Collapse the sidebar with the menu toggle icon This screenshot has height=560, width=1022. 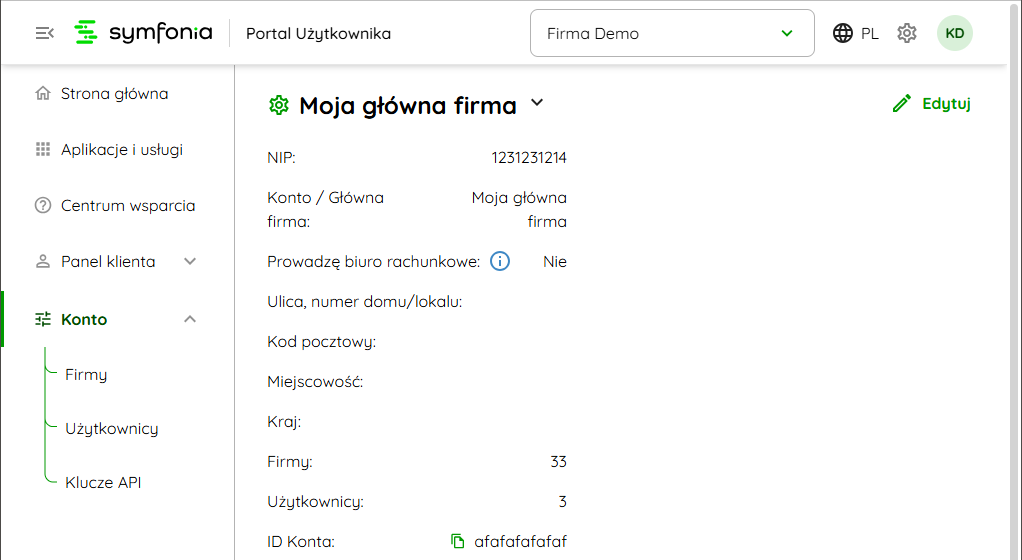pos(44,33)
